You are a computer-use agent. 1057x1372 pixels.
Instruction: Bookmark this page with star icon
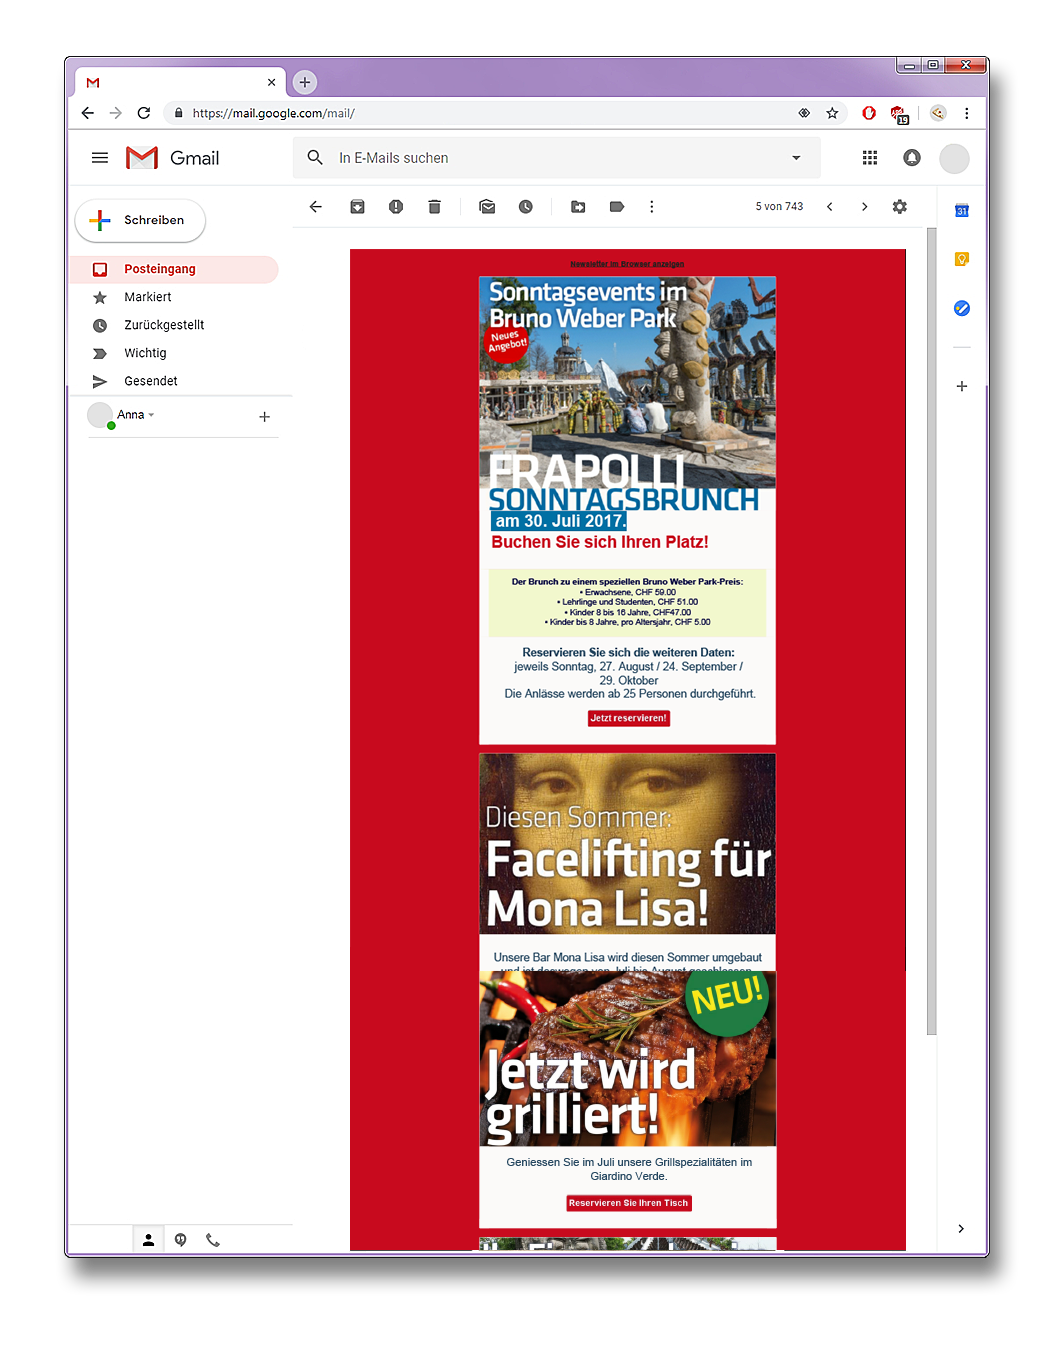coord(832,113)
